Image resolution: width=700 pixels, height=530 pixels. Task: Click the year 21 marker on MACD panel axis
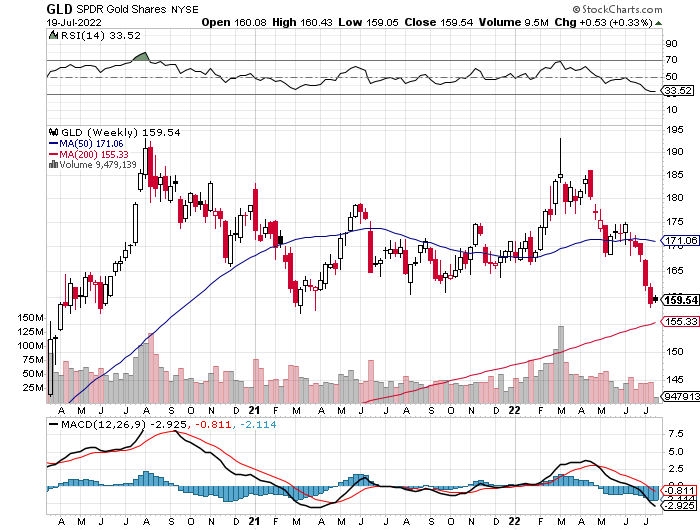click(x=254, y=521)
